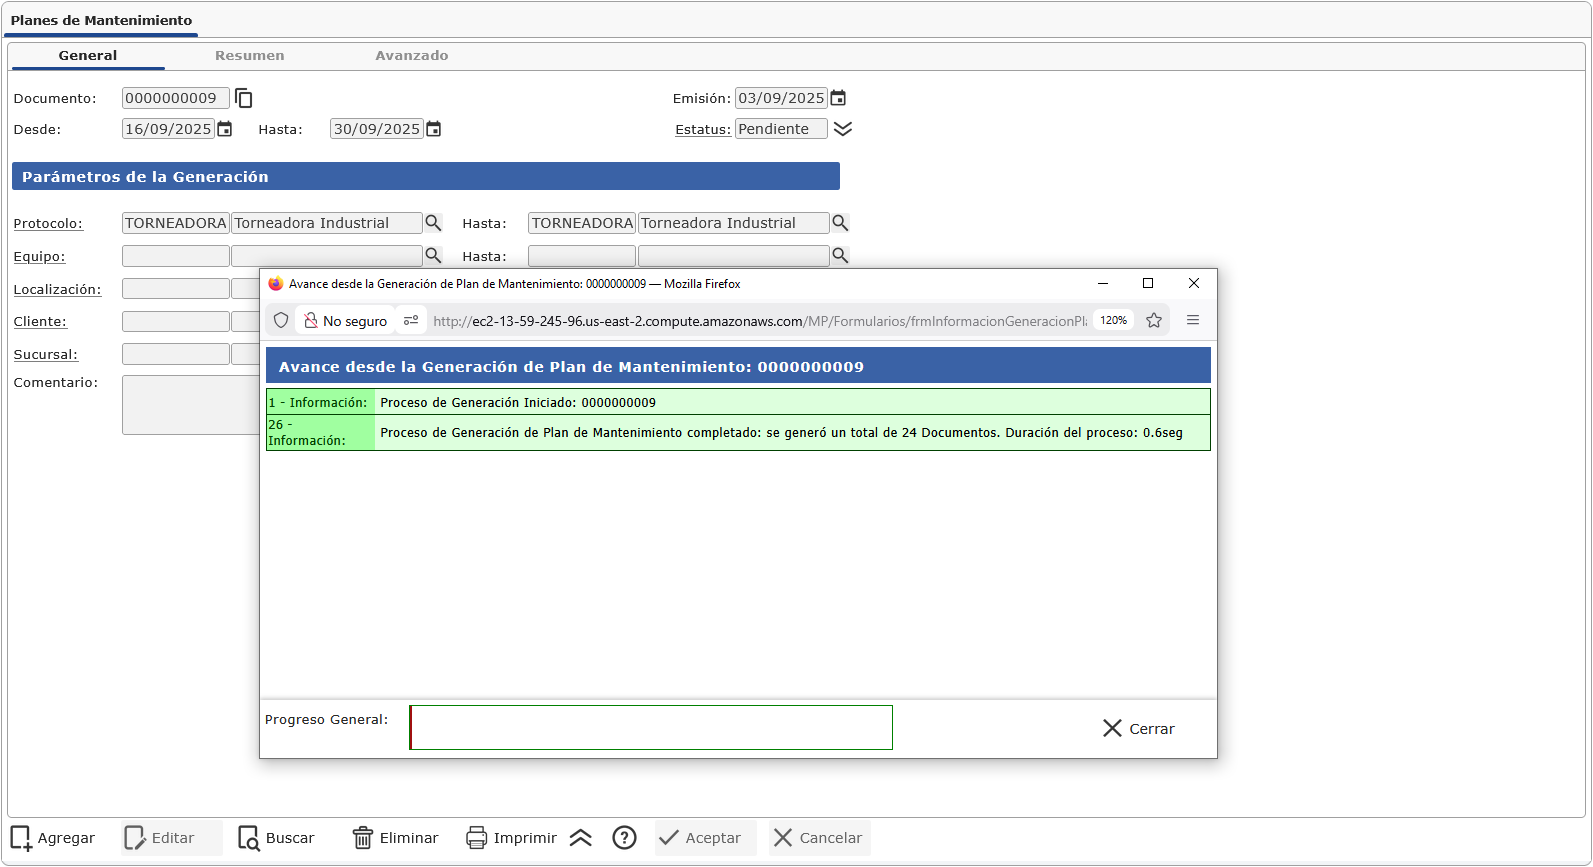This screenshot has width=1593, height=867.
Task: Click the Buscar button
Action: coord(277,838)
